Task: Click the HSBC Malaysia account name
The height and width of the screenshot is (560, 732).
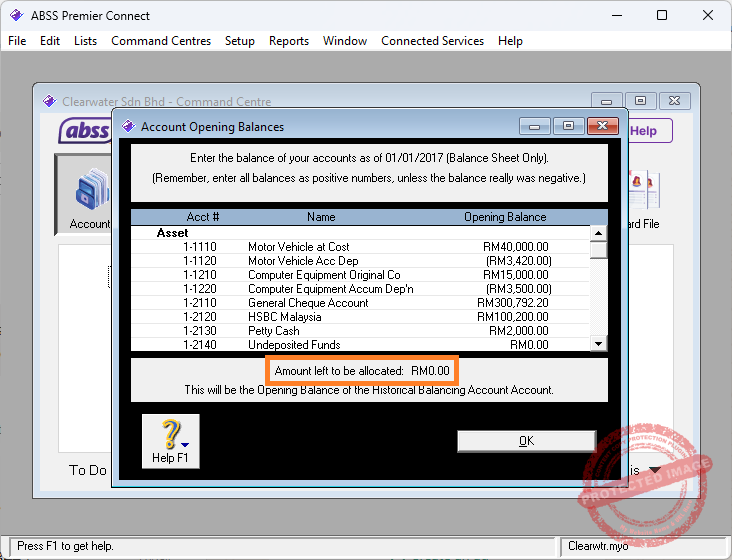Action: point(284,317)
